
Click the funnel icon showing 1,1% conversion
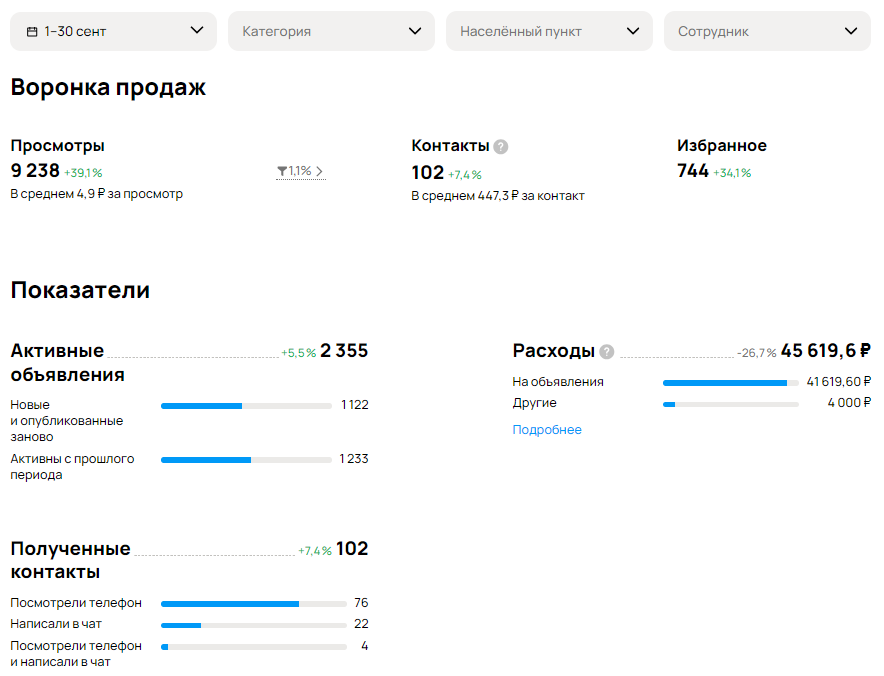pos(282,171)
